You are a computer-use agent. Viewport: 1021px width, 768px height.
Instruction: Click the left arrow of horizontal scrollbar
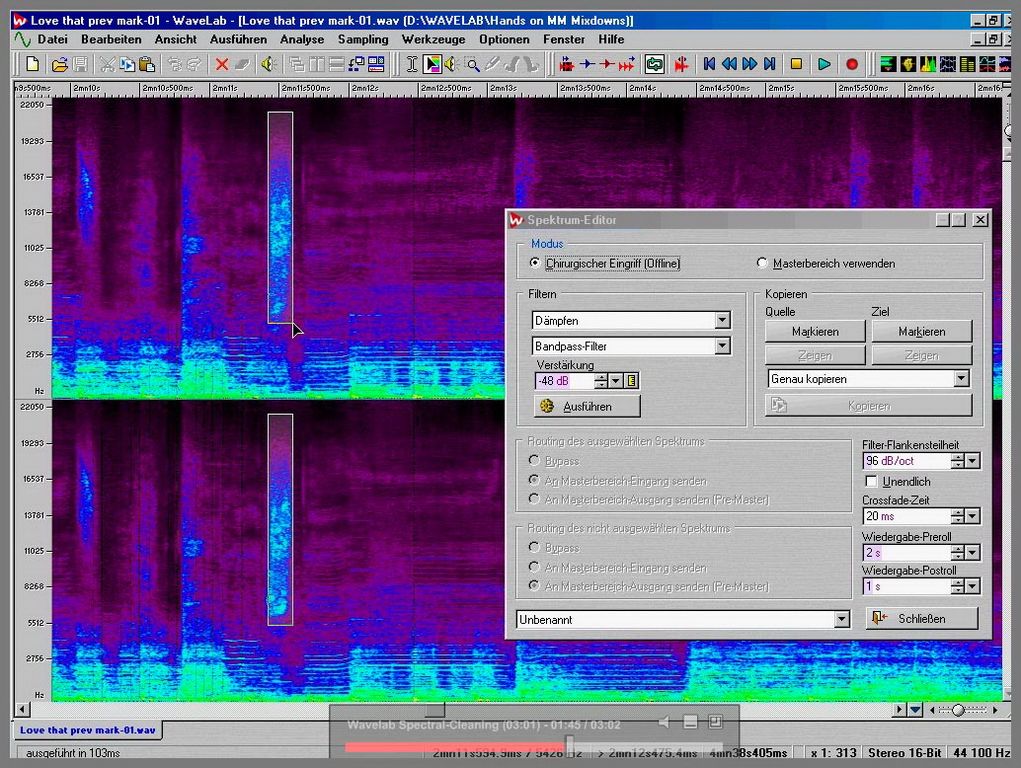tap(23, 709)
